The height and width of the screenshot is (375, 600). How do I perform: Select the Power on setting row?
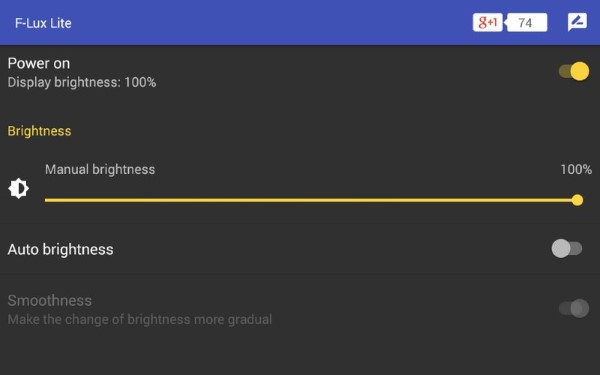click(300, 72)
